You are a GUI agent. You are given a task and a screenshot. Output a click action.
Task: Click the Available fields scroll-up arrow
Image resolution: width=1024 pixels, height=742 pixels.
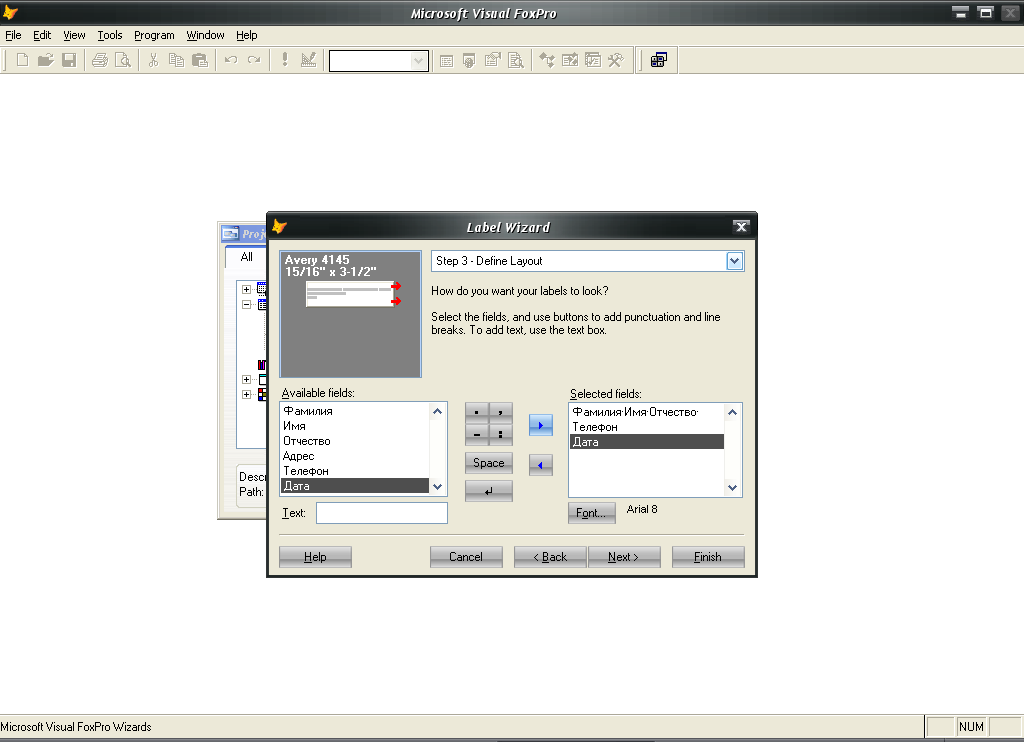click(x=438, y=411)
